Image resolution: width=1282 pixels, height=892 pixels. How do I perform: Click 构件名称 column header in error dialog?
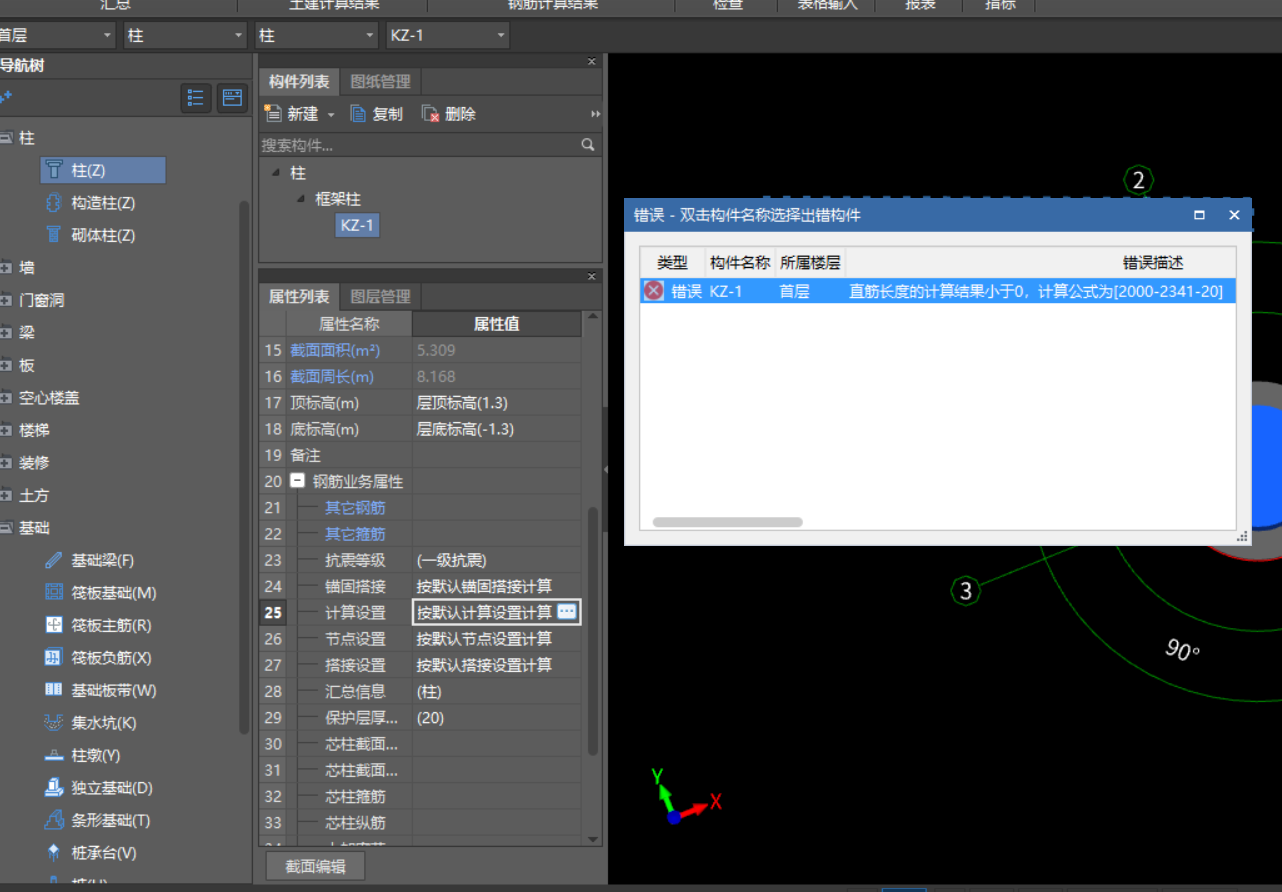(740, 263)
